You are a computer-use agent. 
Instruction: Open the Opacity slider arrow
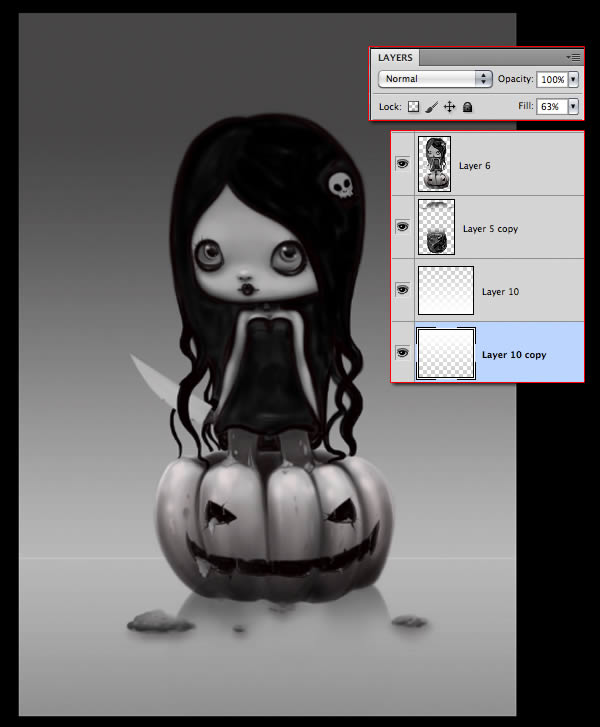[x=573, y=79]
